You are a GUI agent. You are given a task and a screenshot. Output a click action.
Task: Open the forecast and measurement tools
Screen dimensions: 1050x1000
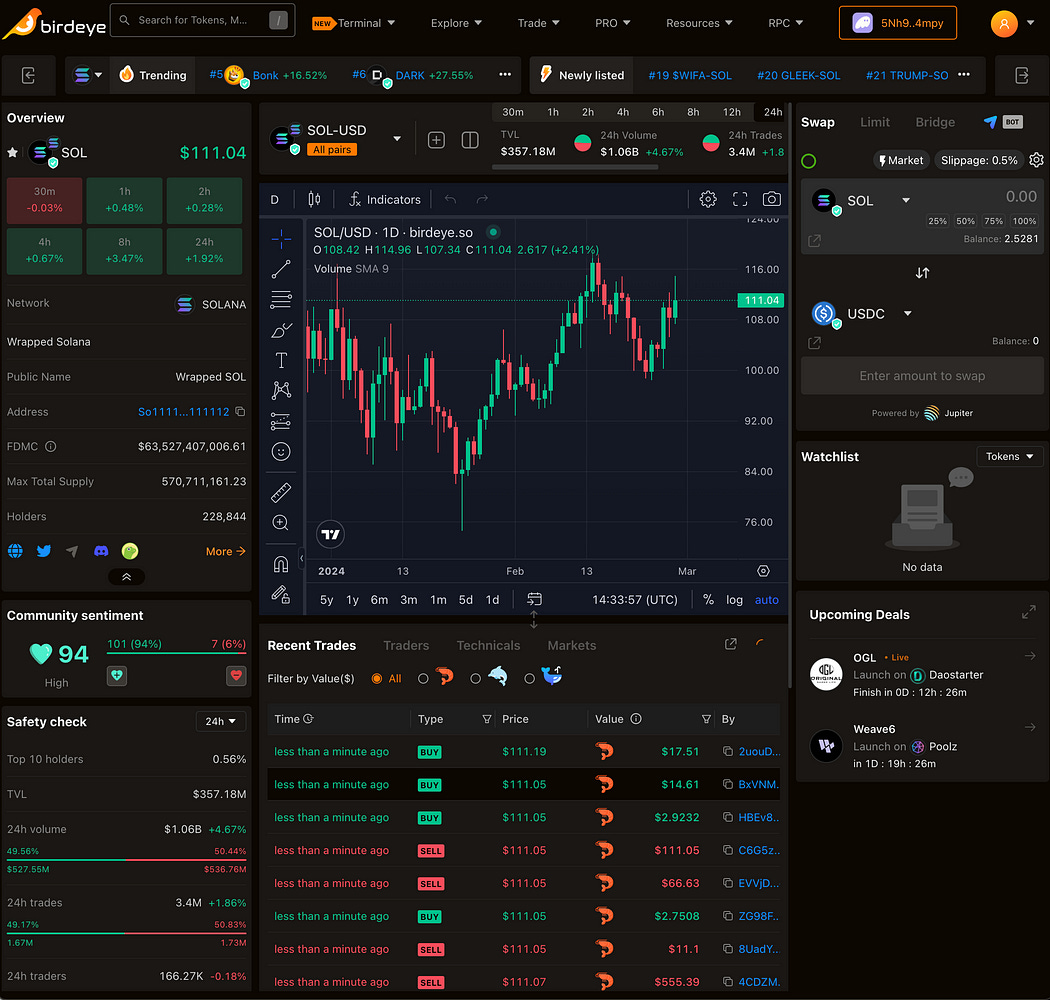pos(281,421)
